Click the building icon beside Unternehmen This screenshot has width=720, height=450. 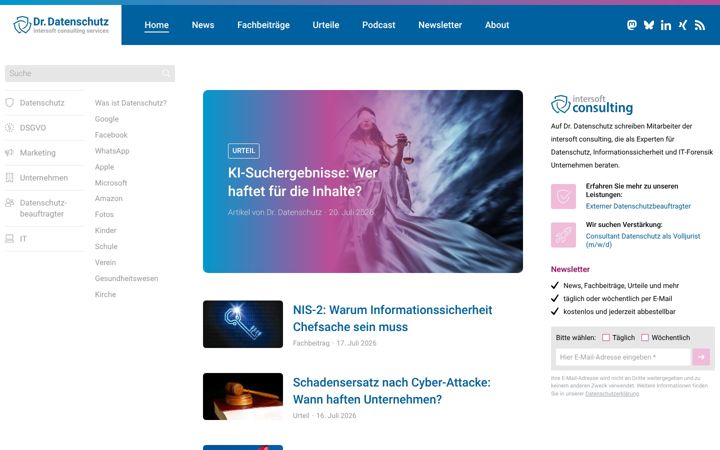(x=9, y=178)
